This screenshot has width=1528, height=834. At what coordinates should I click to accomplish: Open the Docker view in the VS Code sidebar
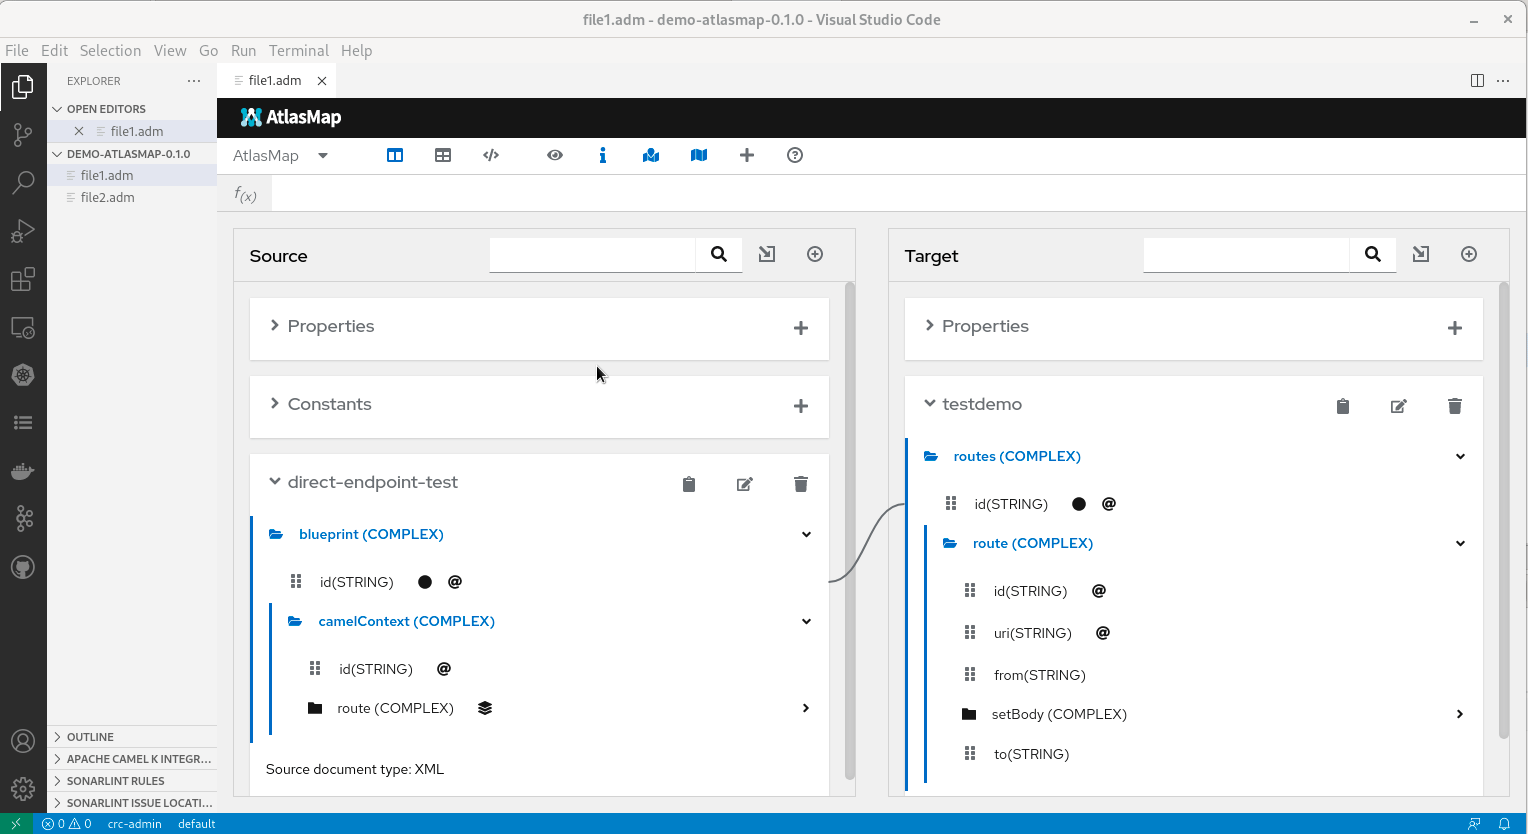23,470
